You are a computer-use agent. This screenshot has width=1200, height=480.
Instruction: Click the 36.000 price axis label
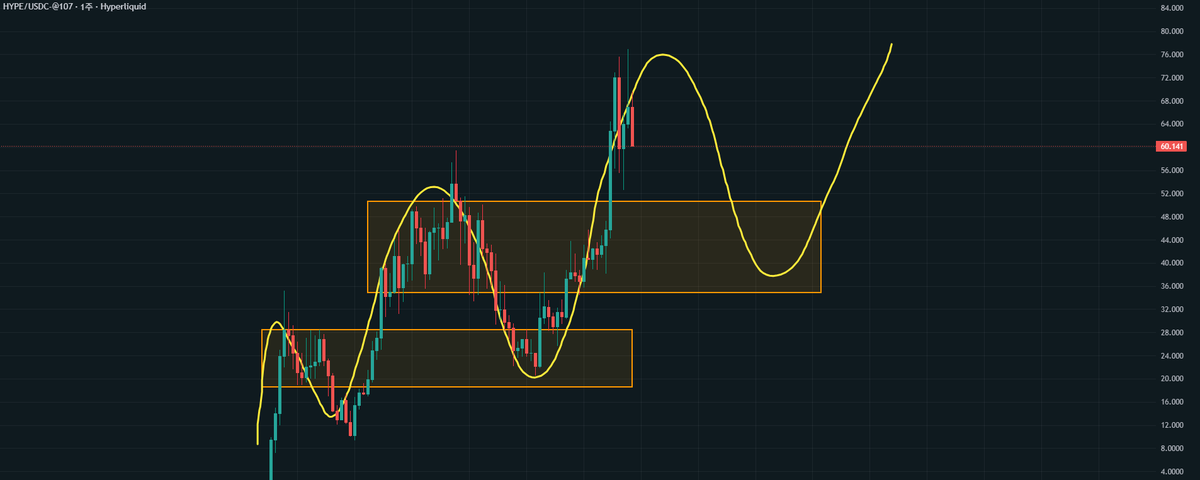click(1172, 286)
